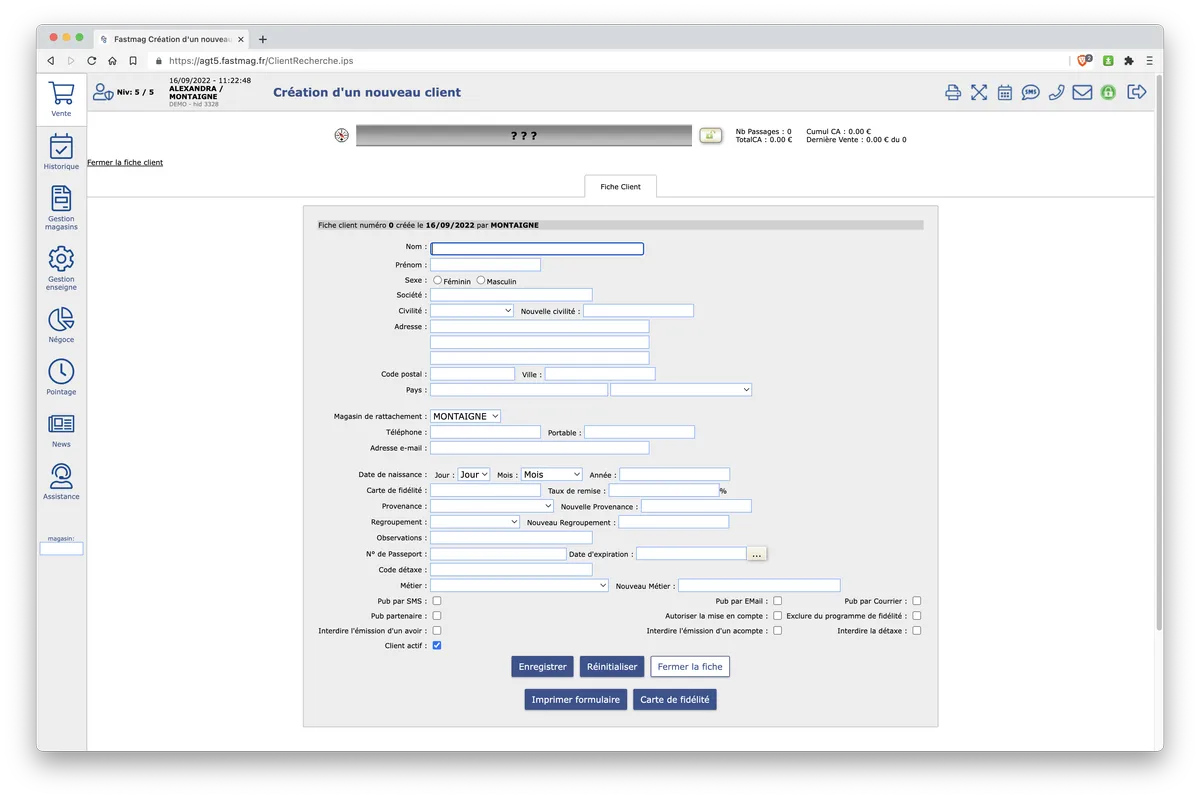Viewport: 1200px width, 799px height.
Task: Click the compass icon left of ??? bar
Action: tap(341, 136)
